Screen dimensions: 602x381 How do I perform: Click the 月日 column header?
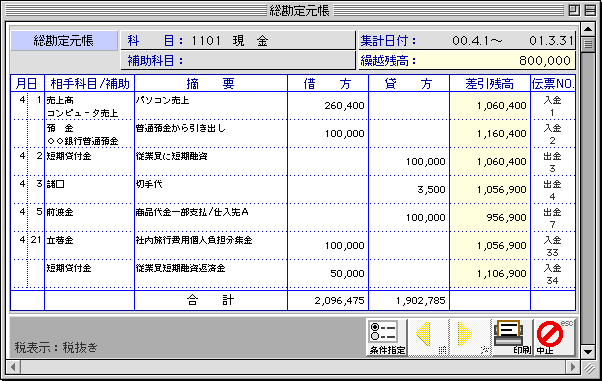27,83
